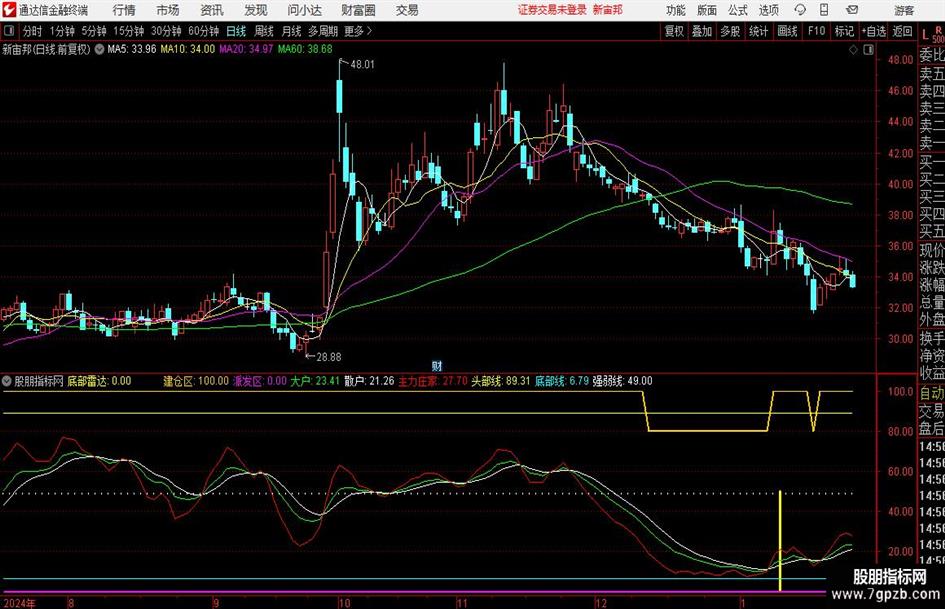945x609 pixels.
Task: Open the 功能 menu
Action: [676, 10]
